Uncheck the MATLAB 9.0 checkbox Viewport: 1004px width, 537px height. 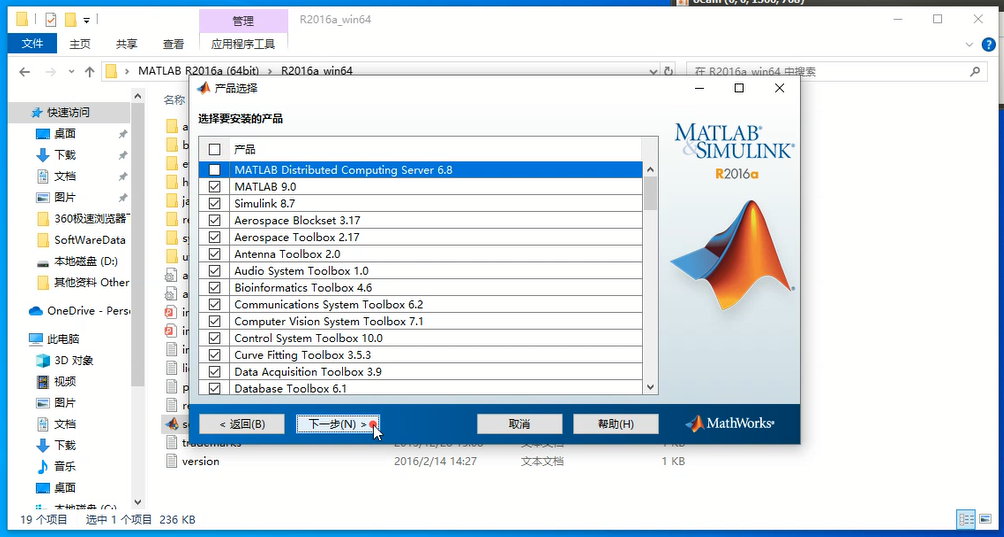coord(215,187)
